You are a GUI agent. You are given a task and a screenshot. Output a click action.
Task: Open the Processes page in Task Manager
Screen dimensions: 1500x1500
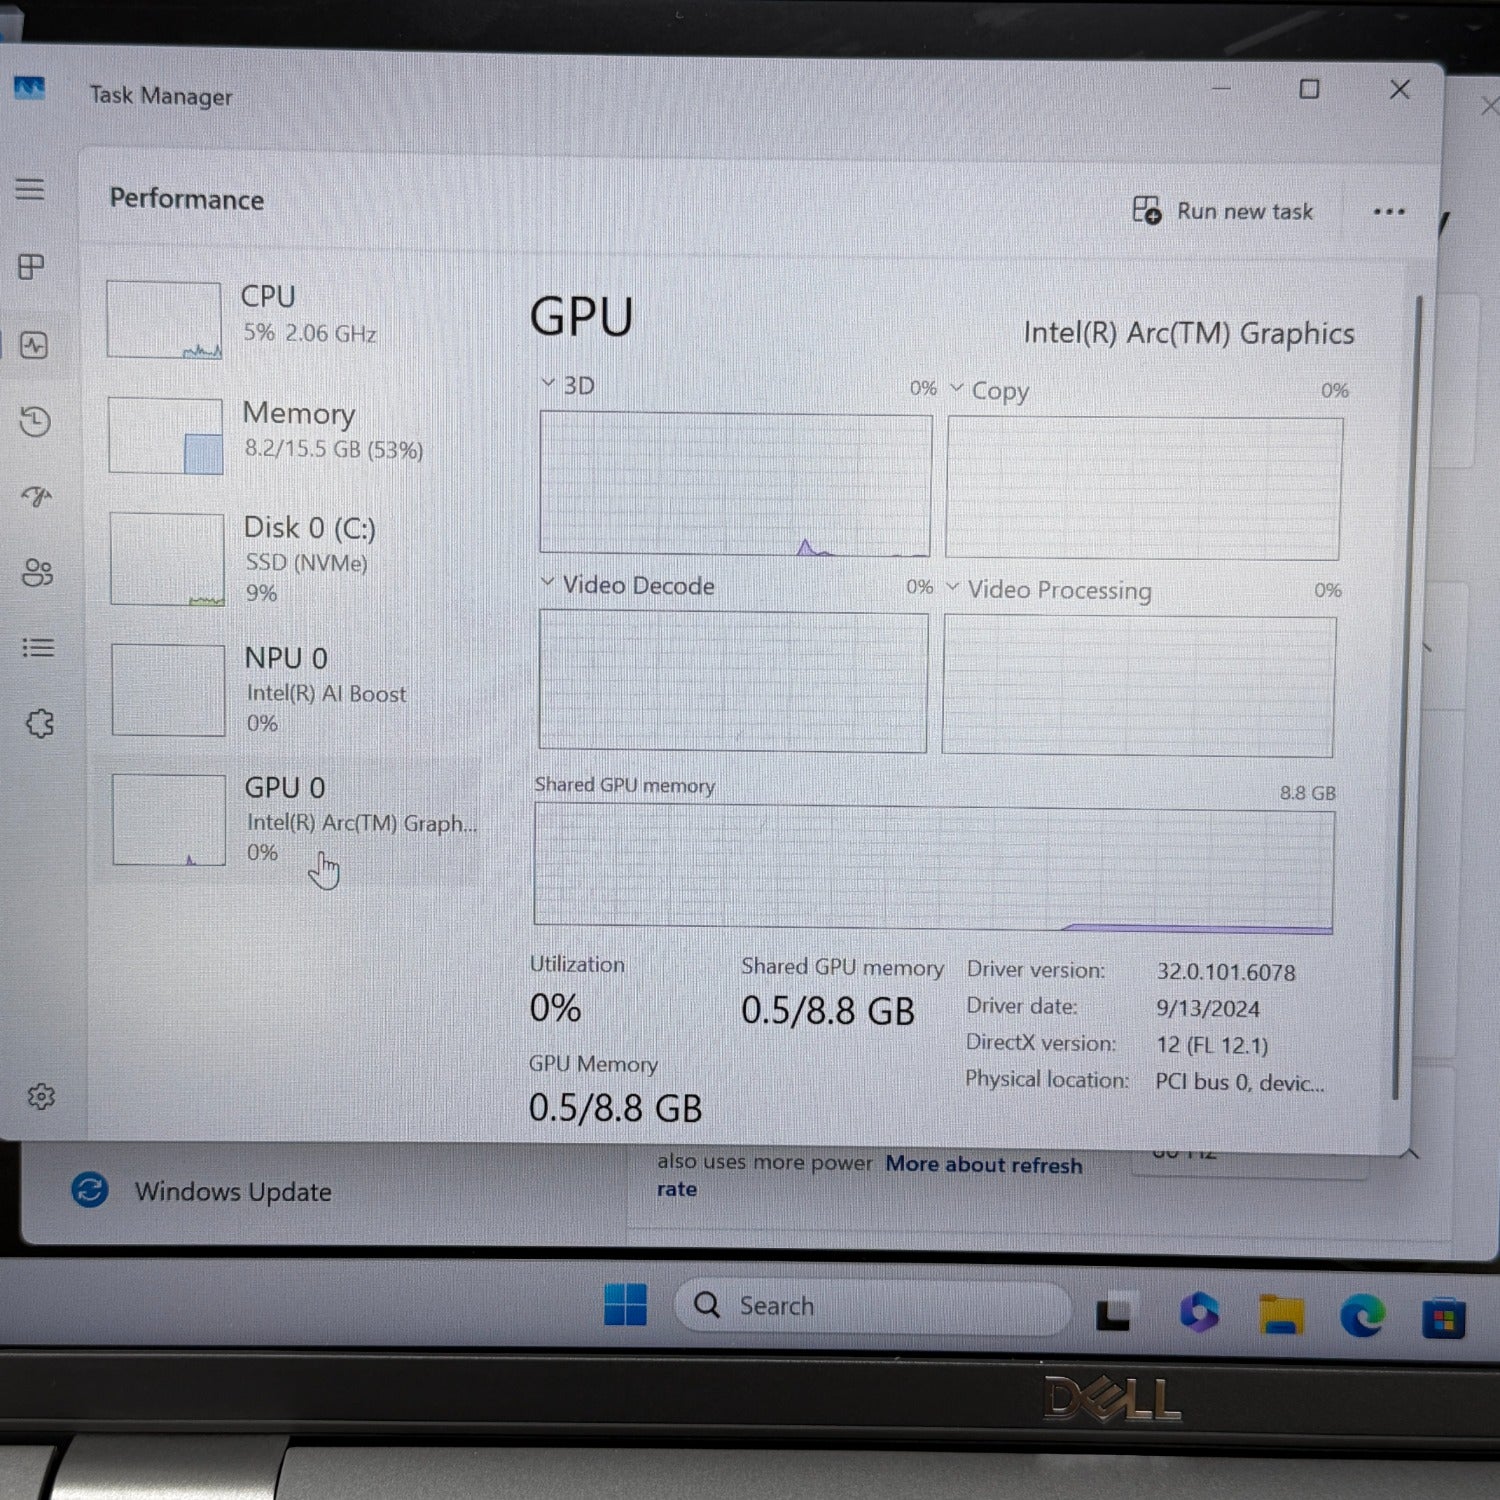(x=33, y=266)
